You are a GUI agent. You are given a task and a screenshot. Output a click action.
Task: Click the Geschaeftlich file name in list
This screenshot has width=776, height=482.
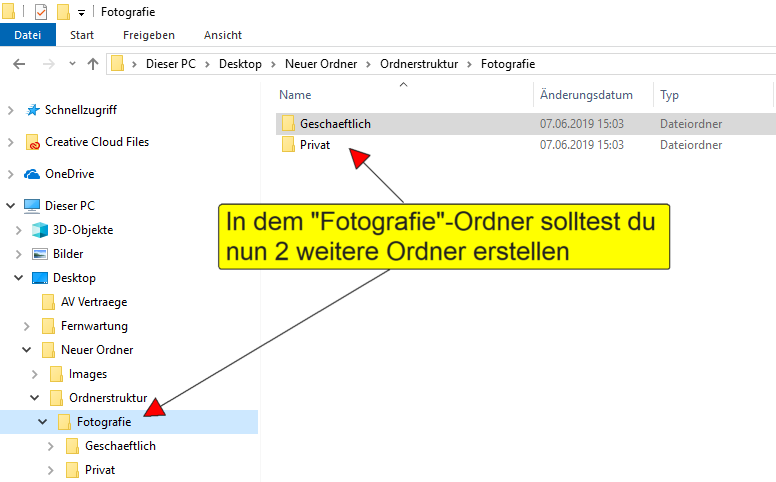pyautogui.click(x=335, y=124)
